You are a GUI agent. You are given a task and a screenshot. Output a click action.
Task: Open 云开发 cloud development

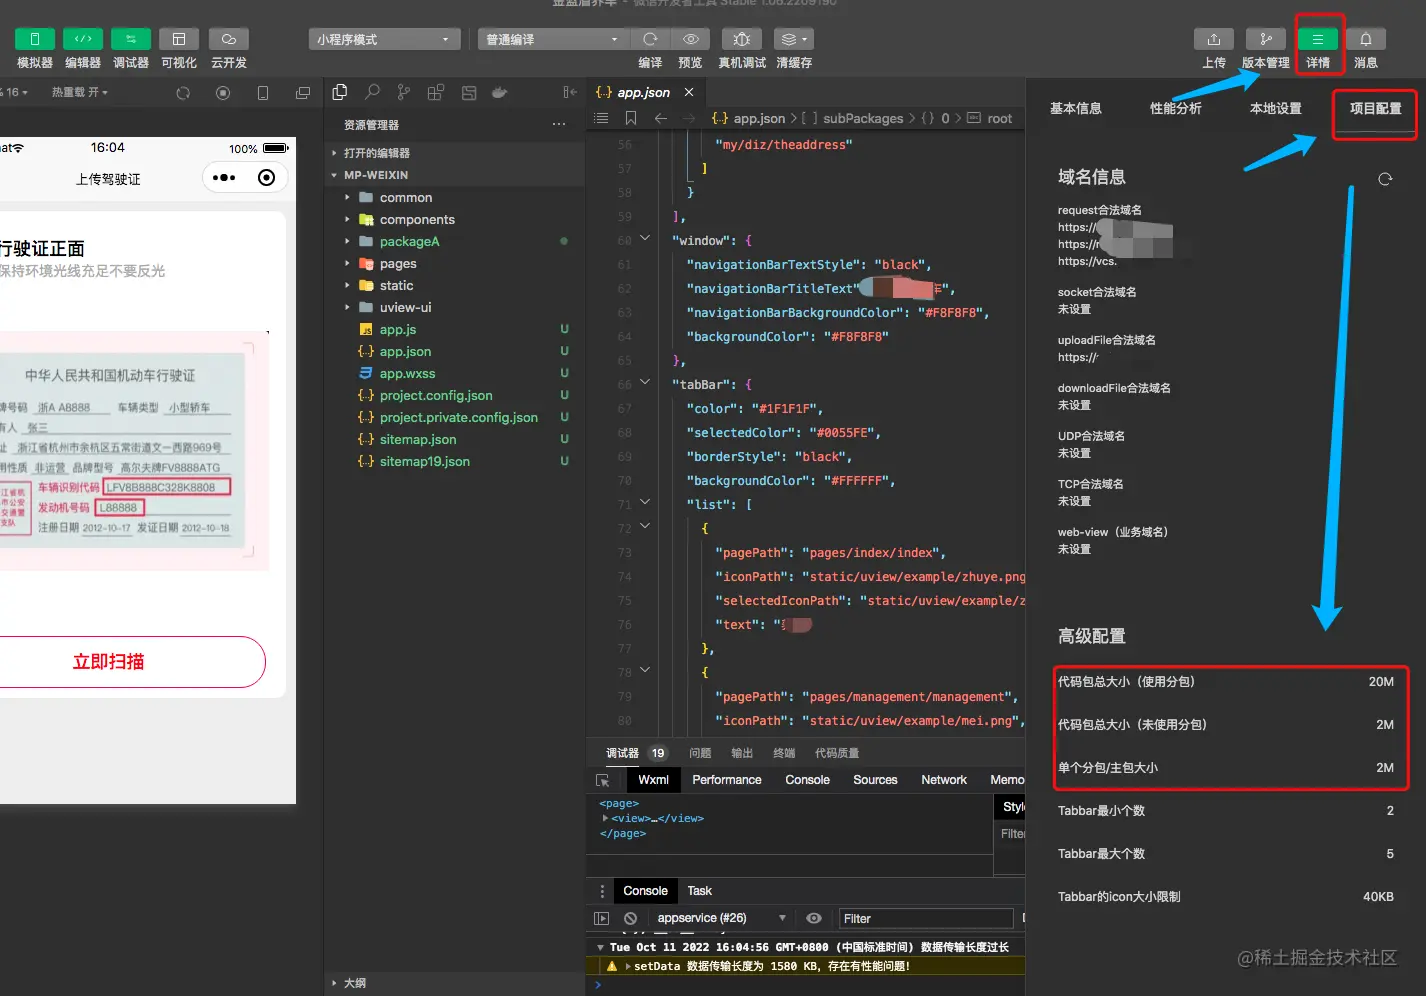(229, 39)
